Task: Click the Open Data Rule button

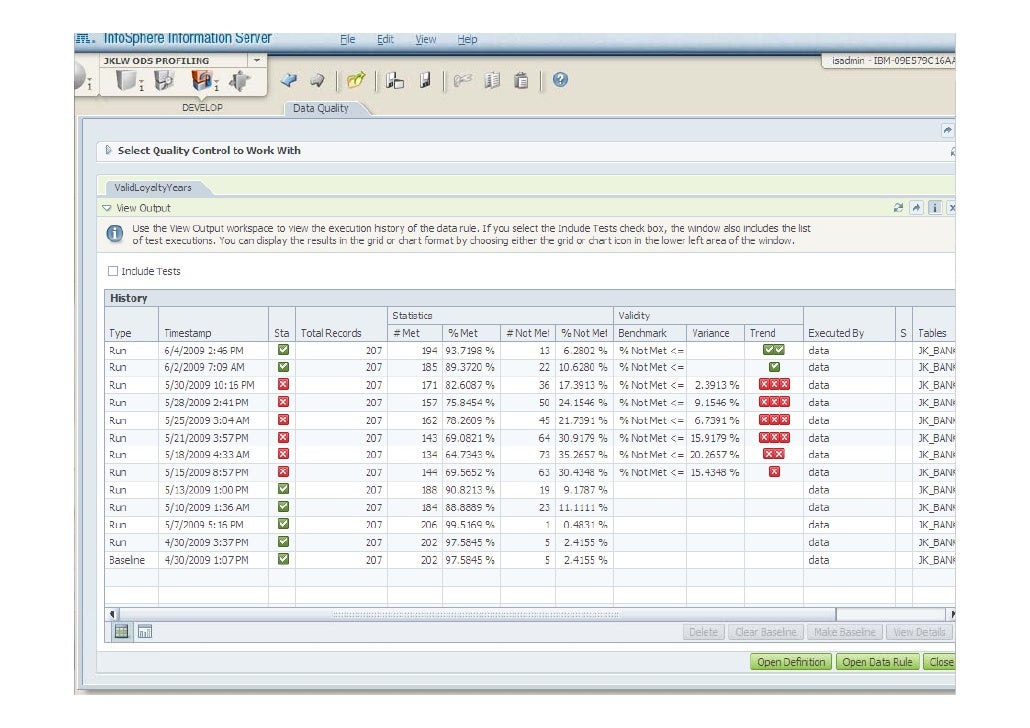Action: pos(877,662)
